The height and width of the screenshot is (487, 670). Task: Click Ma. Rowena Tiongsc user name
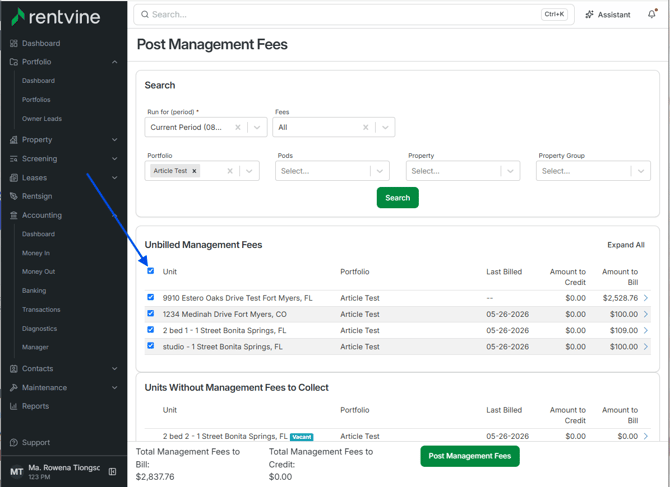pyautogui.click(x=64, y=468)
